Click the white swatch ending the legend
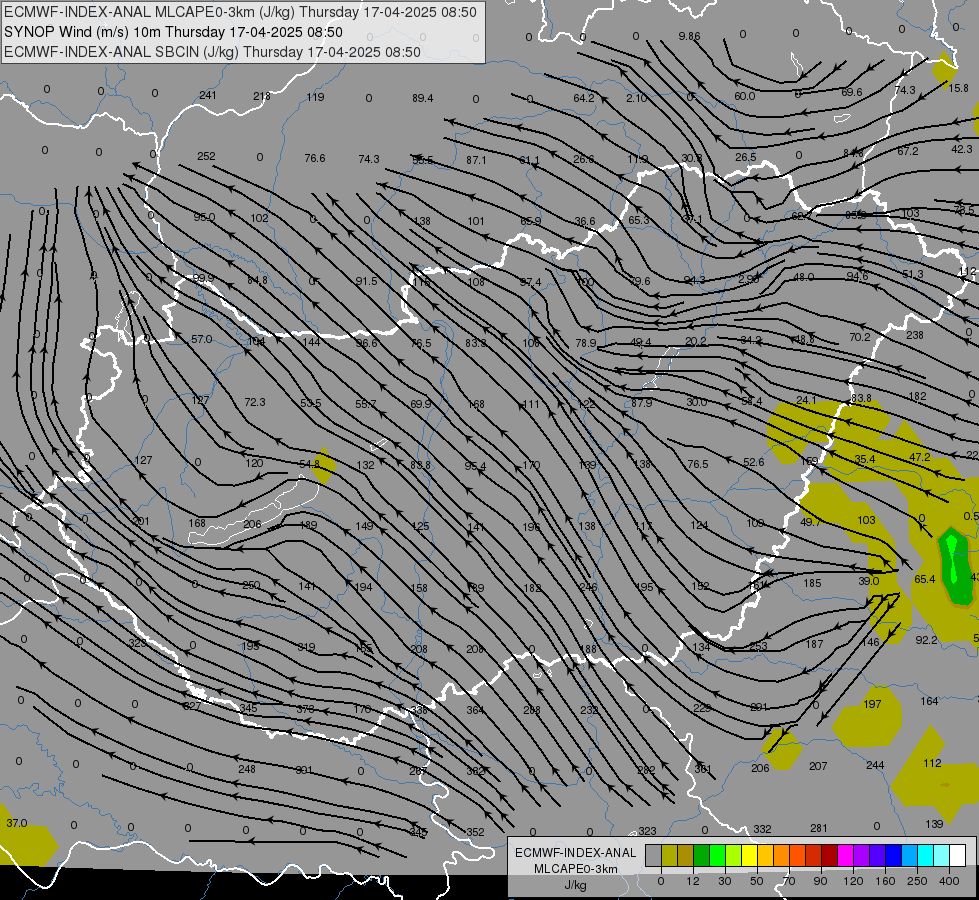 [x=957, y=856]
